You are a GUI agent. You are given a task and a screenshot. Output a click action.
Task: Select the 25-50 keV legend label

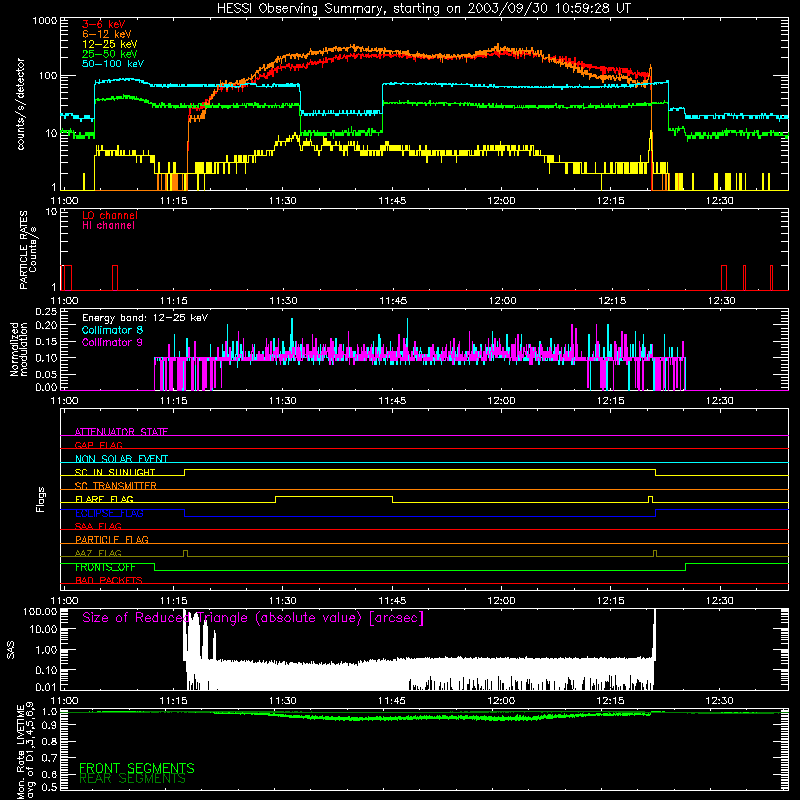tap(110, 54)
